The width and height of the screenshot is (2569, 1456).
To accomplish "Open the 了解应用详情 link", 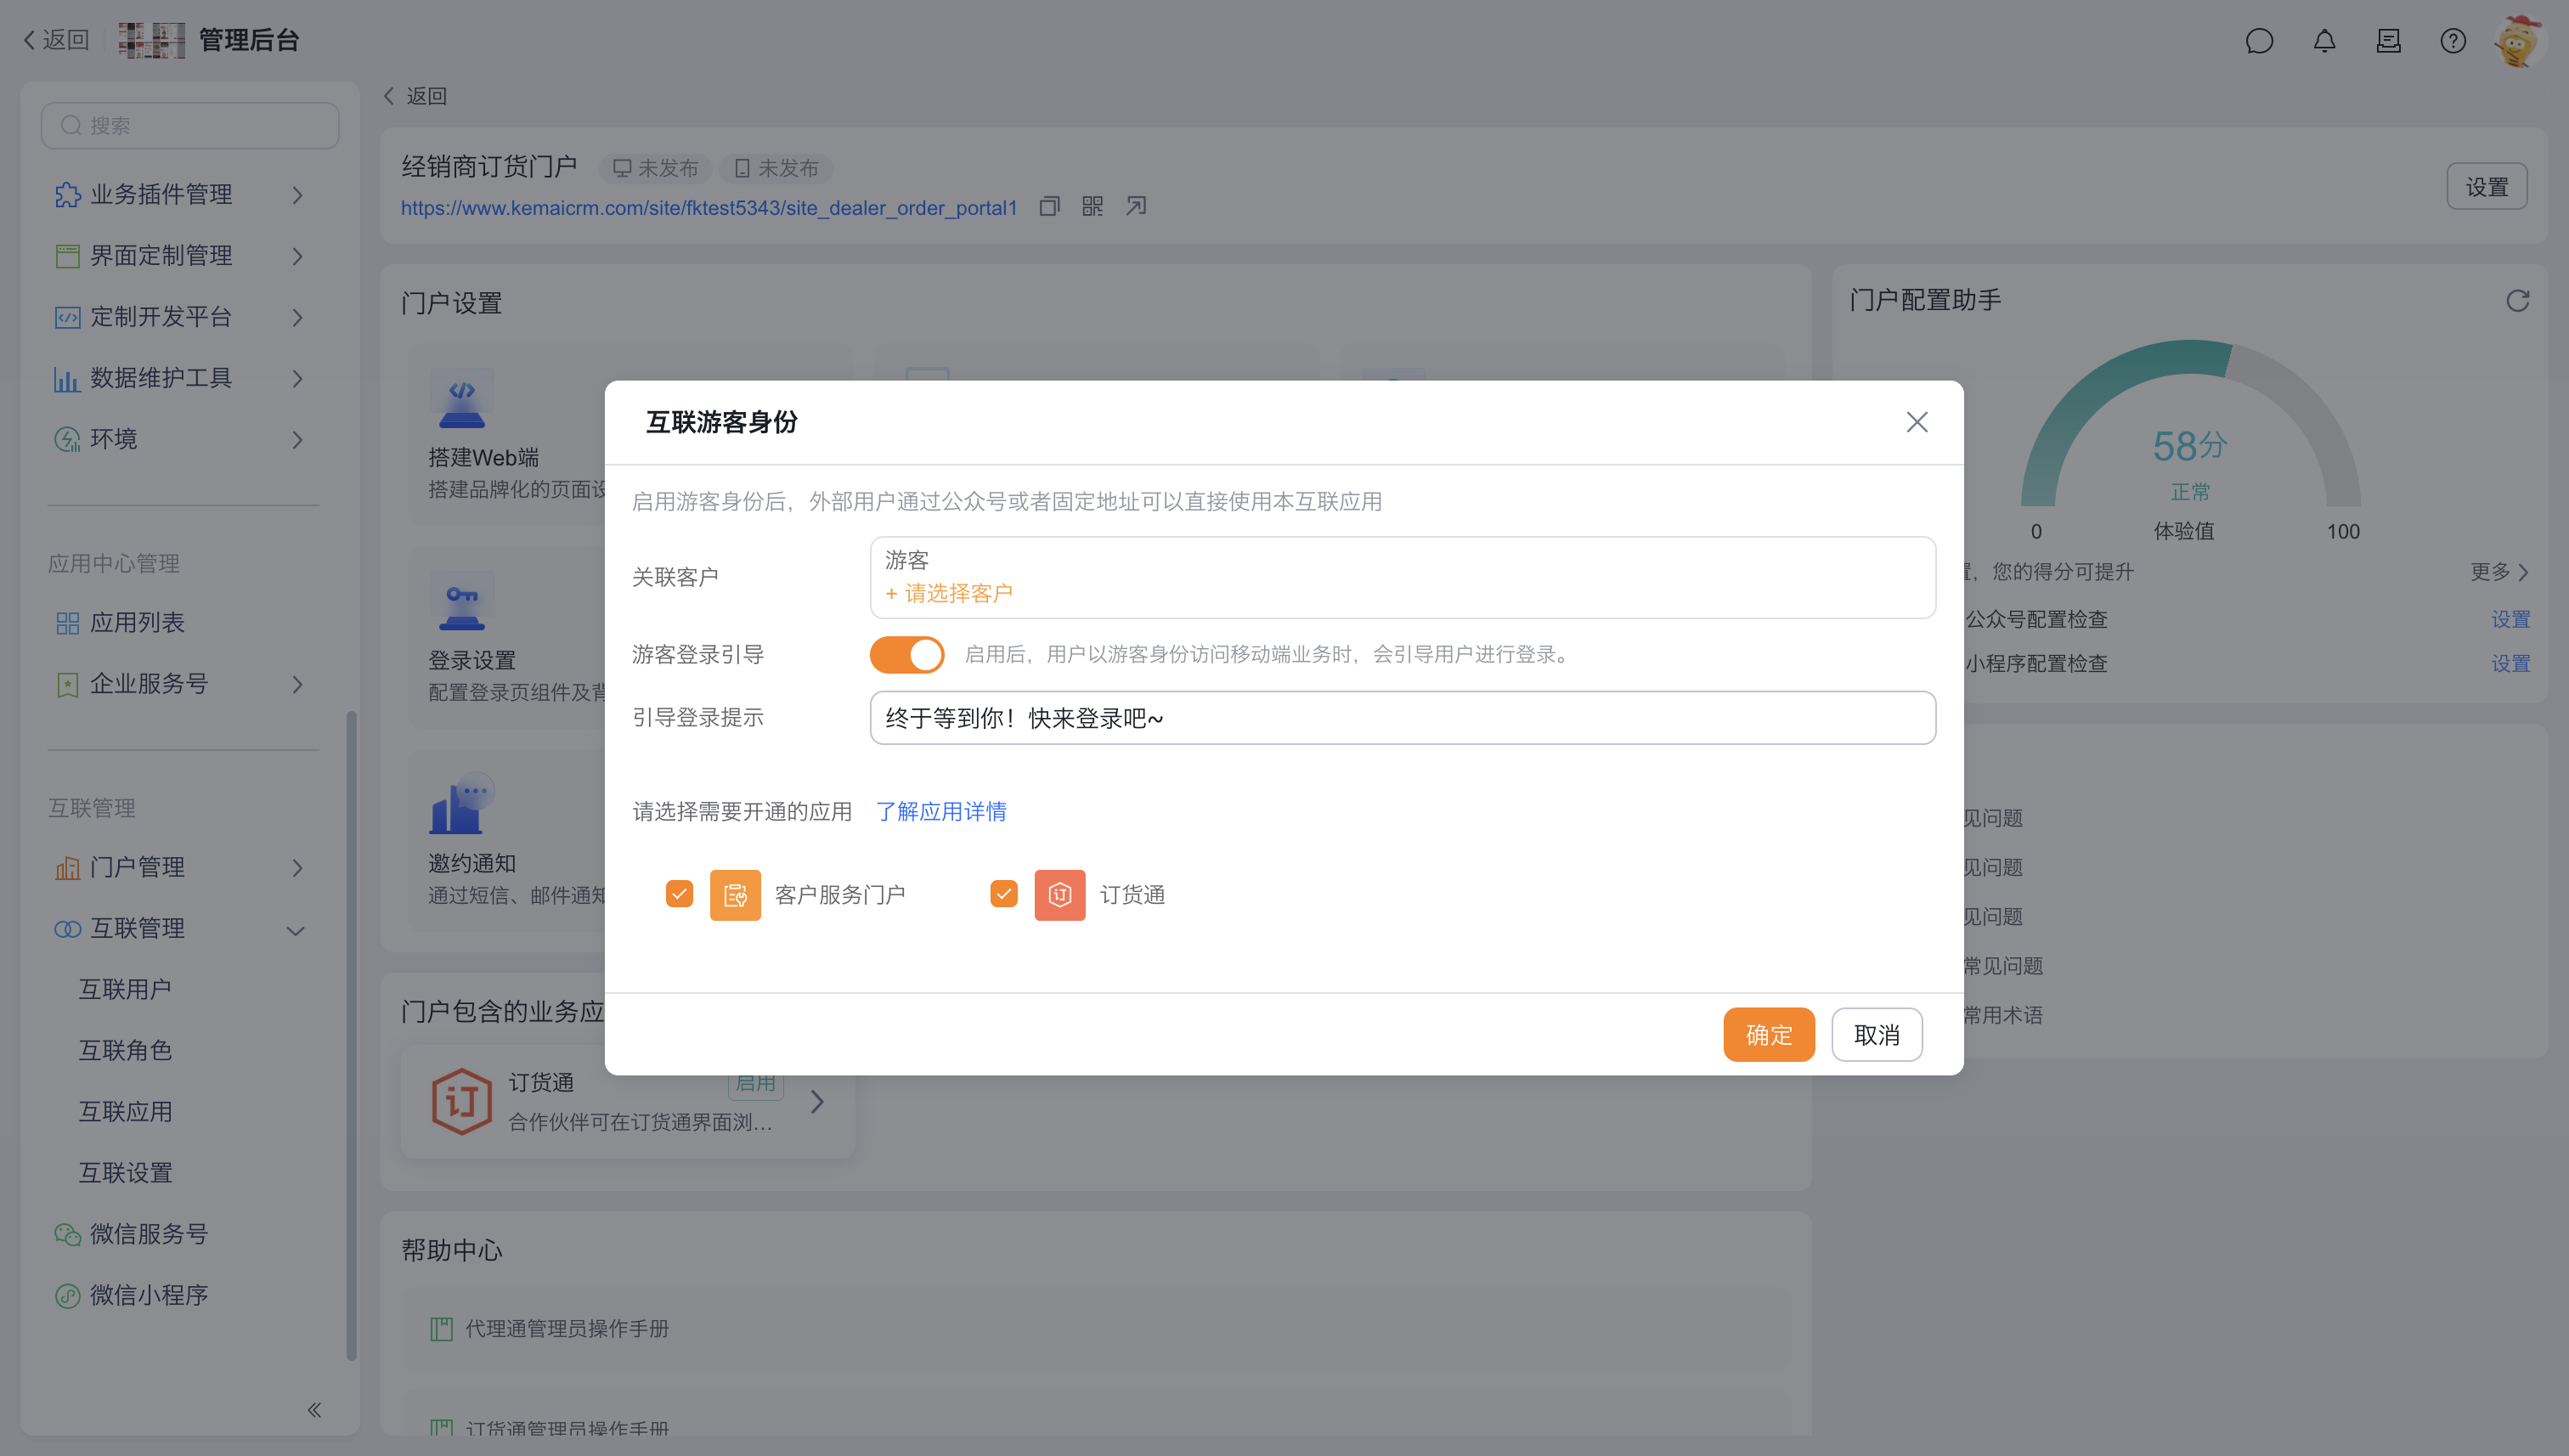I will click(x=941, y=812).
